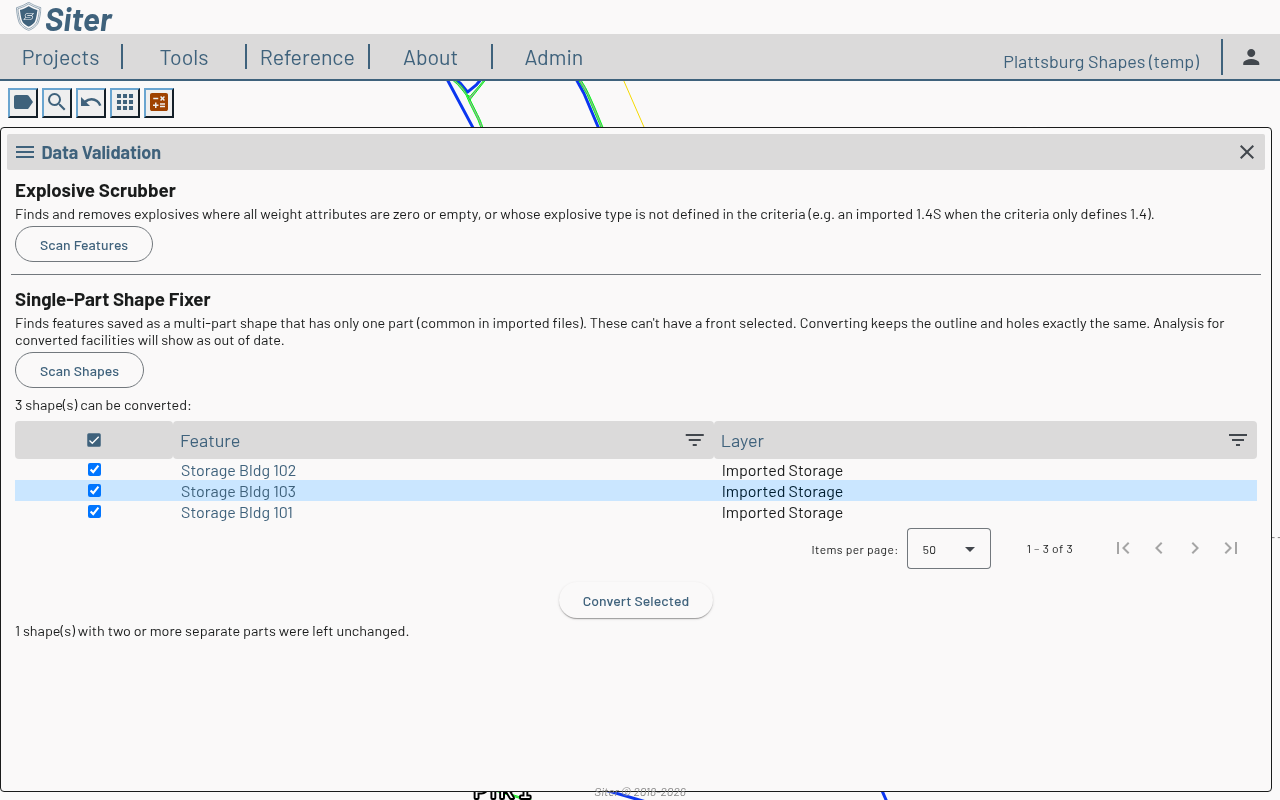The width and height of the screenshot is (1280, 800).
Task: Click the Scan Shapes button
Action: pyautogui.click(x=80, y=371)
